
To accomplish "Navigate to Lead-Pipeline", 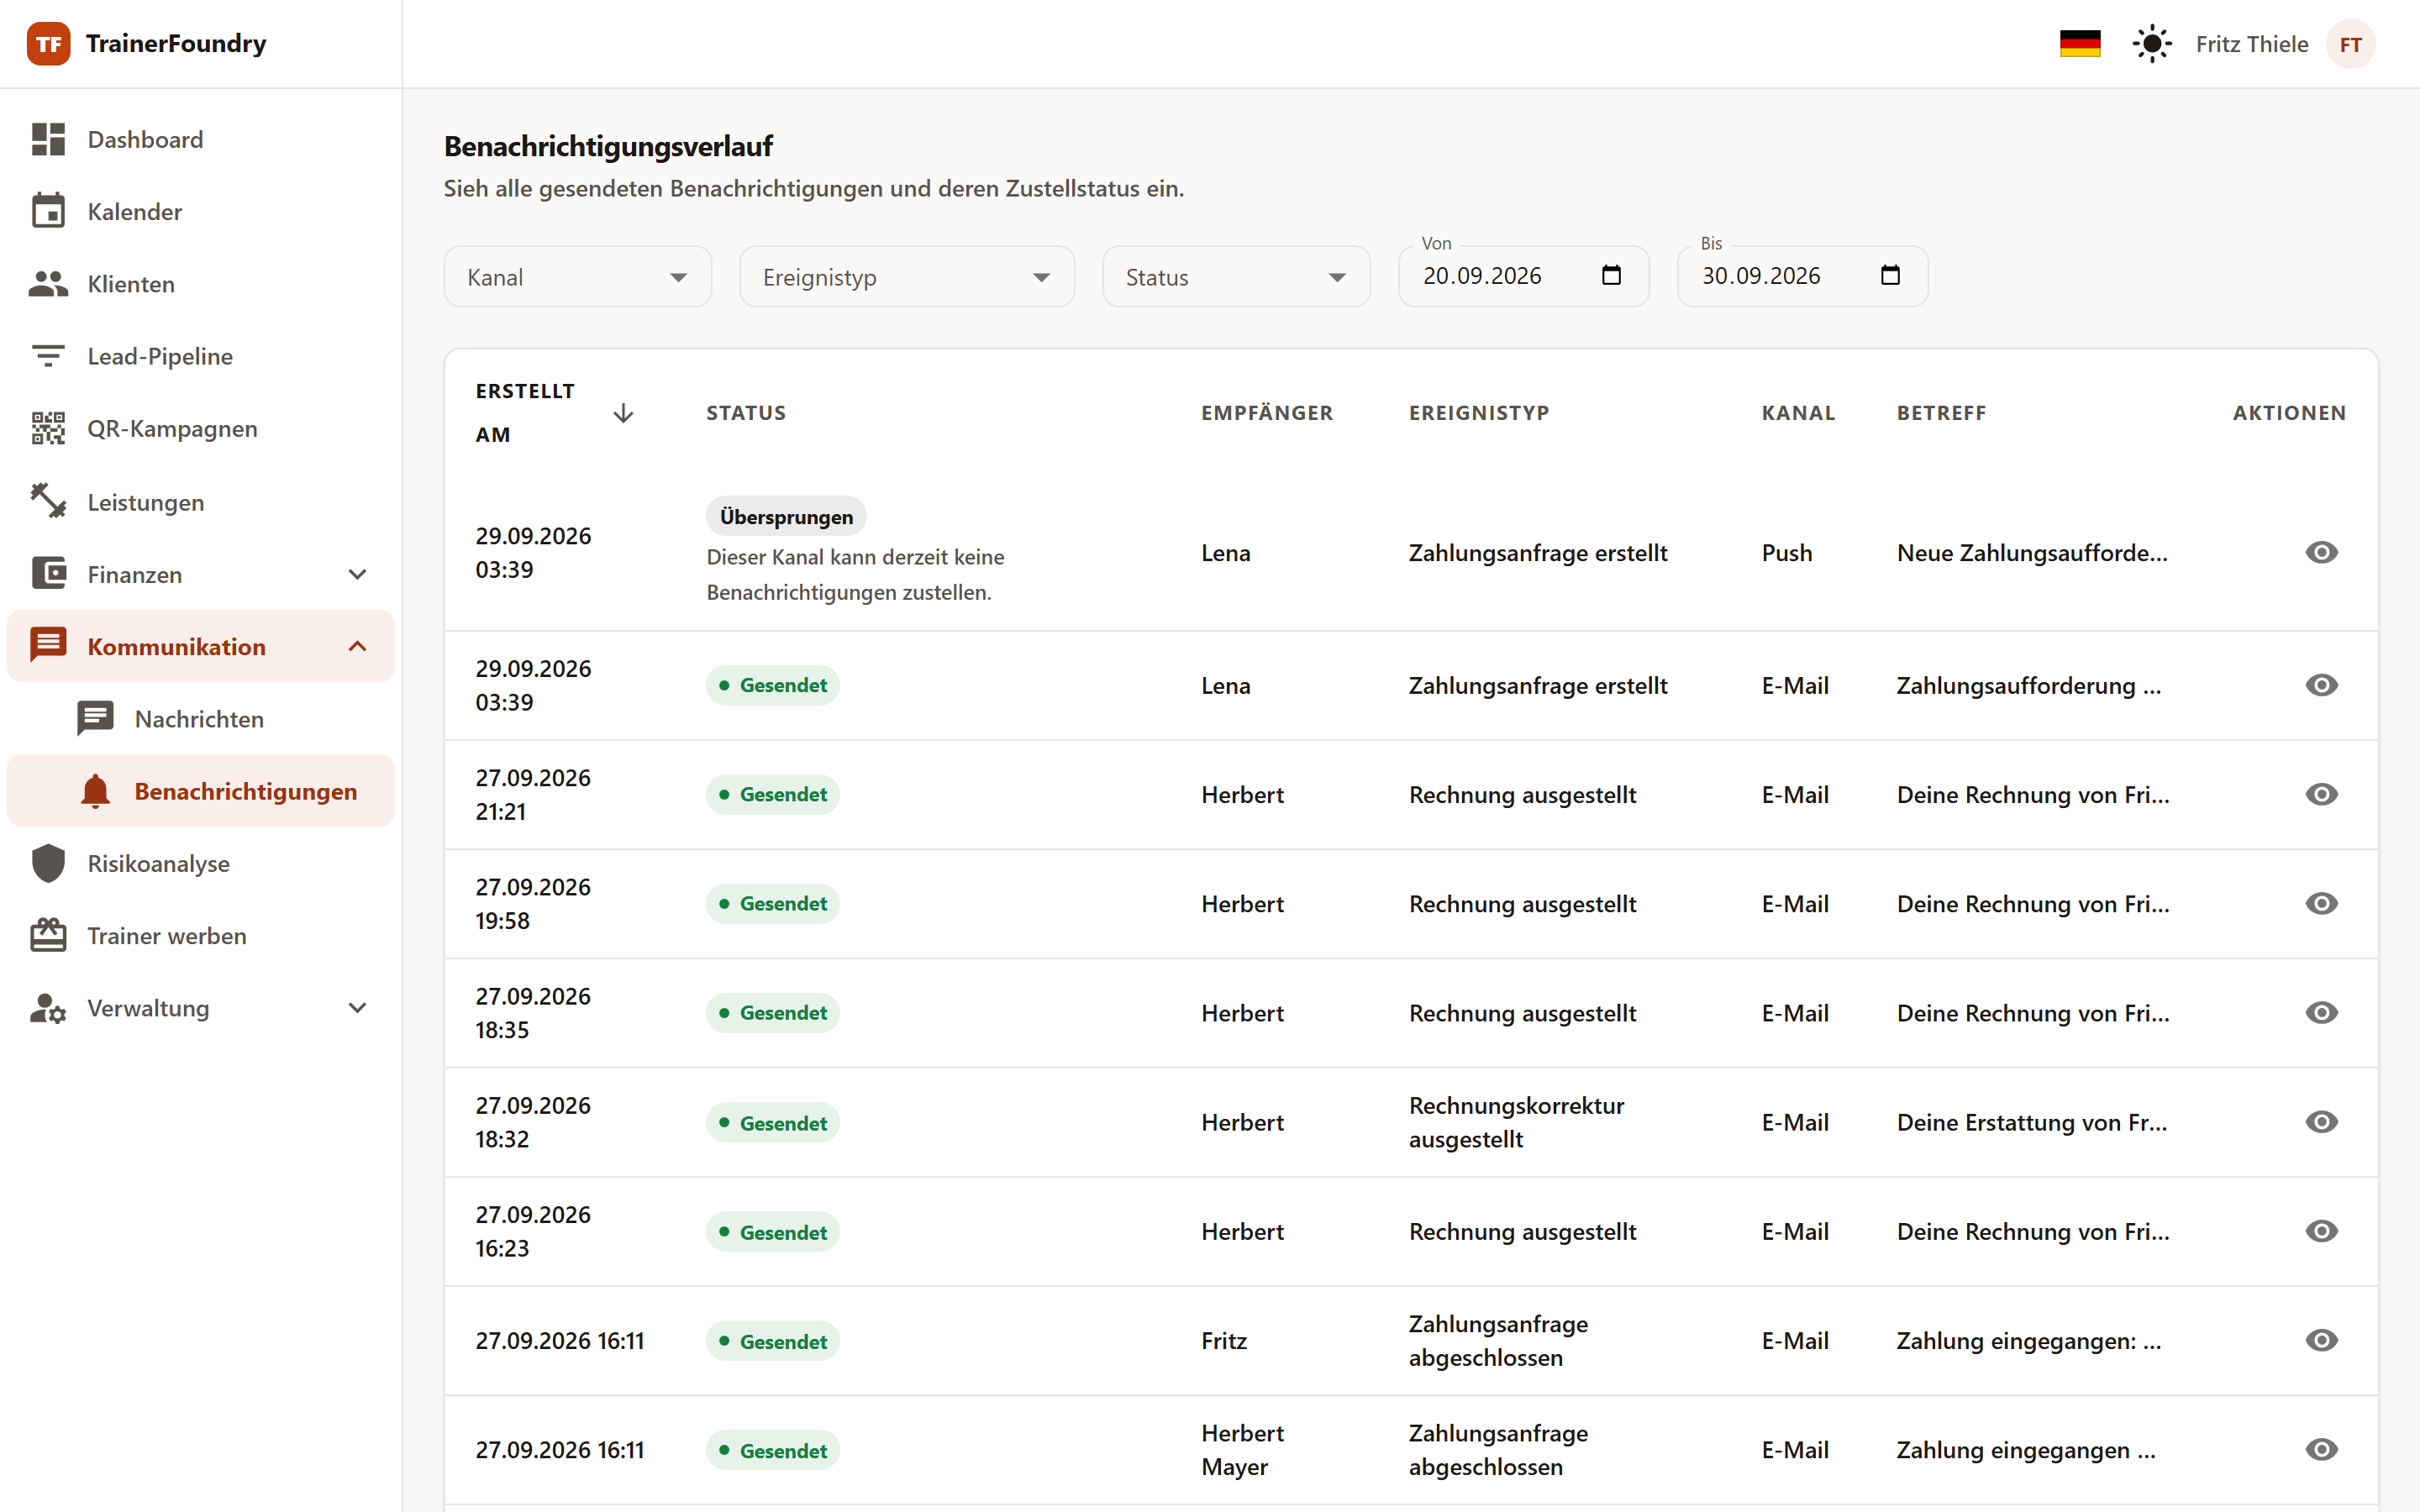I will tap(200, 356).
